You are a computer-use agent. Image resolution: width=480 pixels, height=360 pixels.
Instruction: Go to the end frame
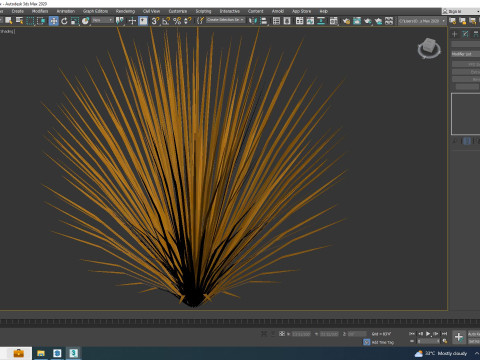(445, 334)
